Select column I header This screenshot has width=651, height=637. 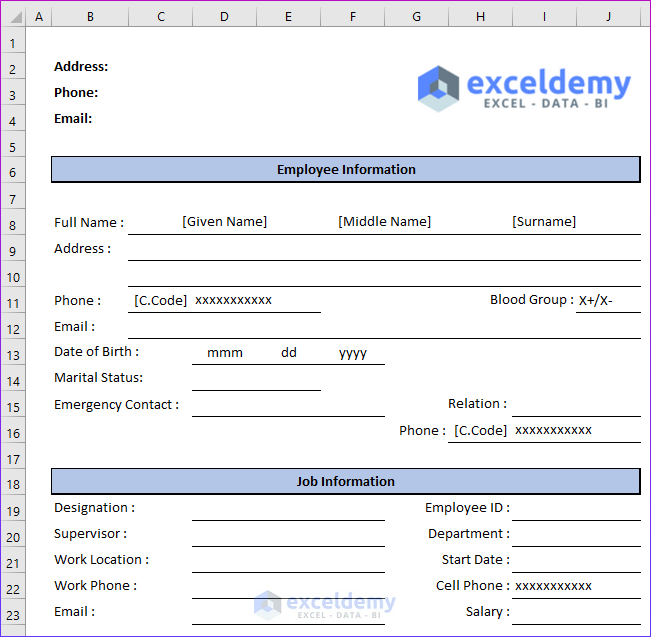click(544, 17)
